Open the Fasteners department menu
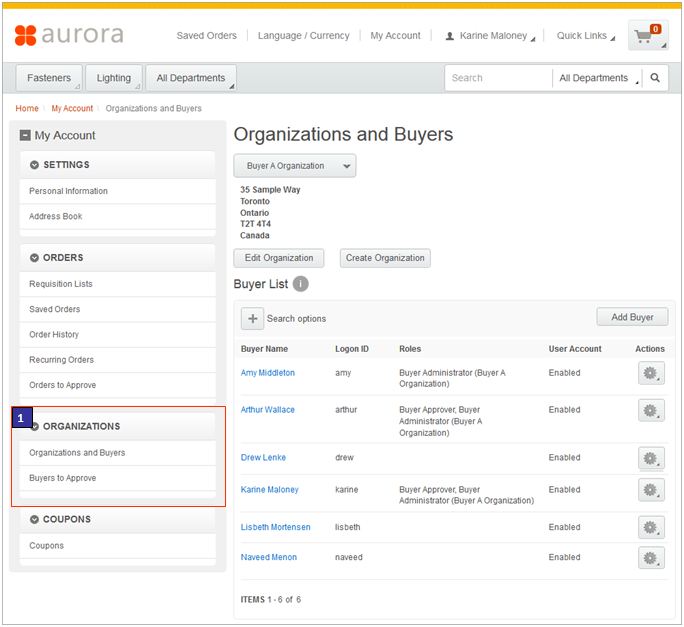 [x=49, y=78]
